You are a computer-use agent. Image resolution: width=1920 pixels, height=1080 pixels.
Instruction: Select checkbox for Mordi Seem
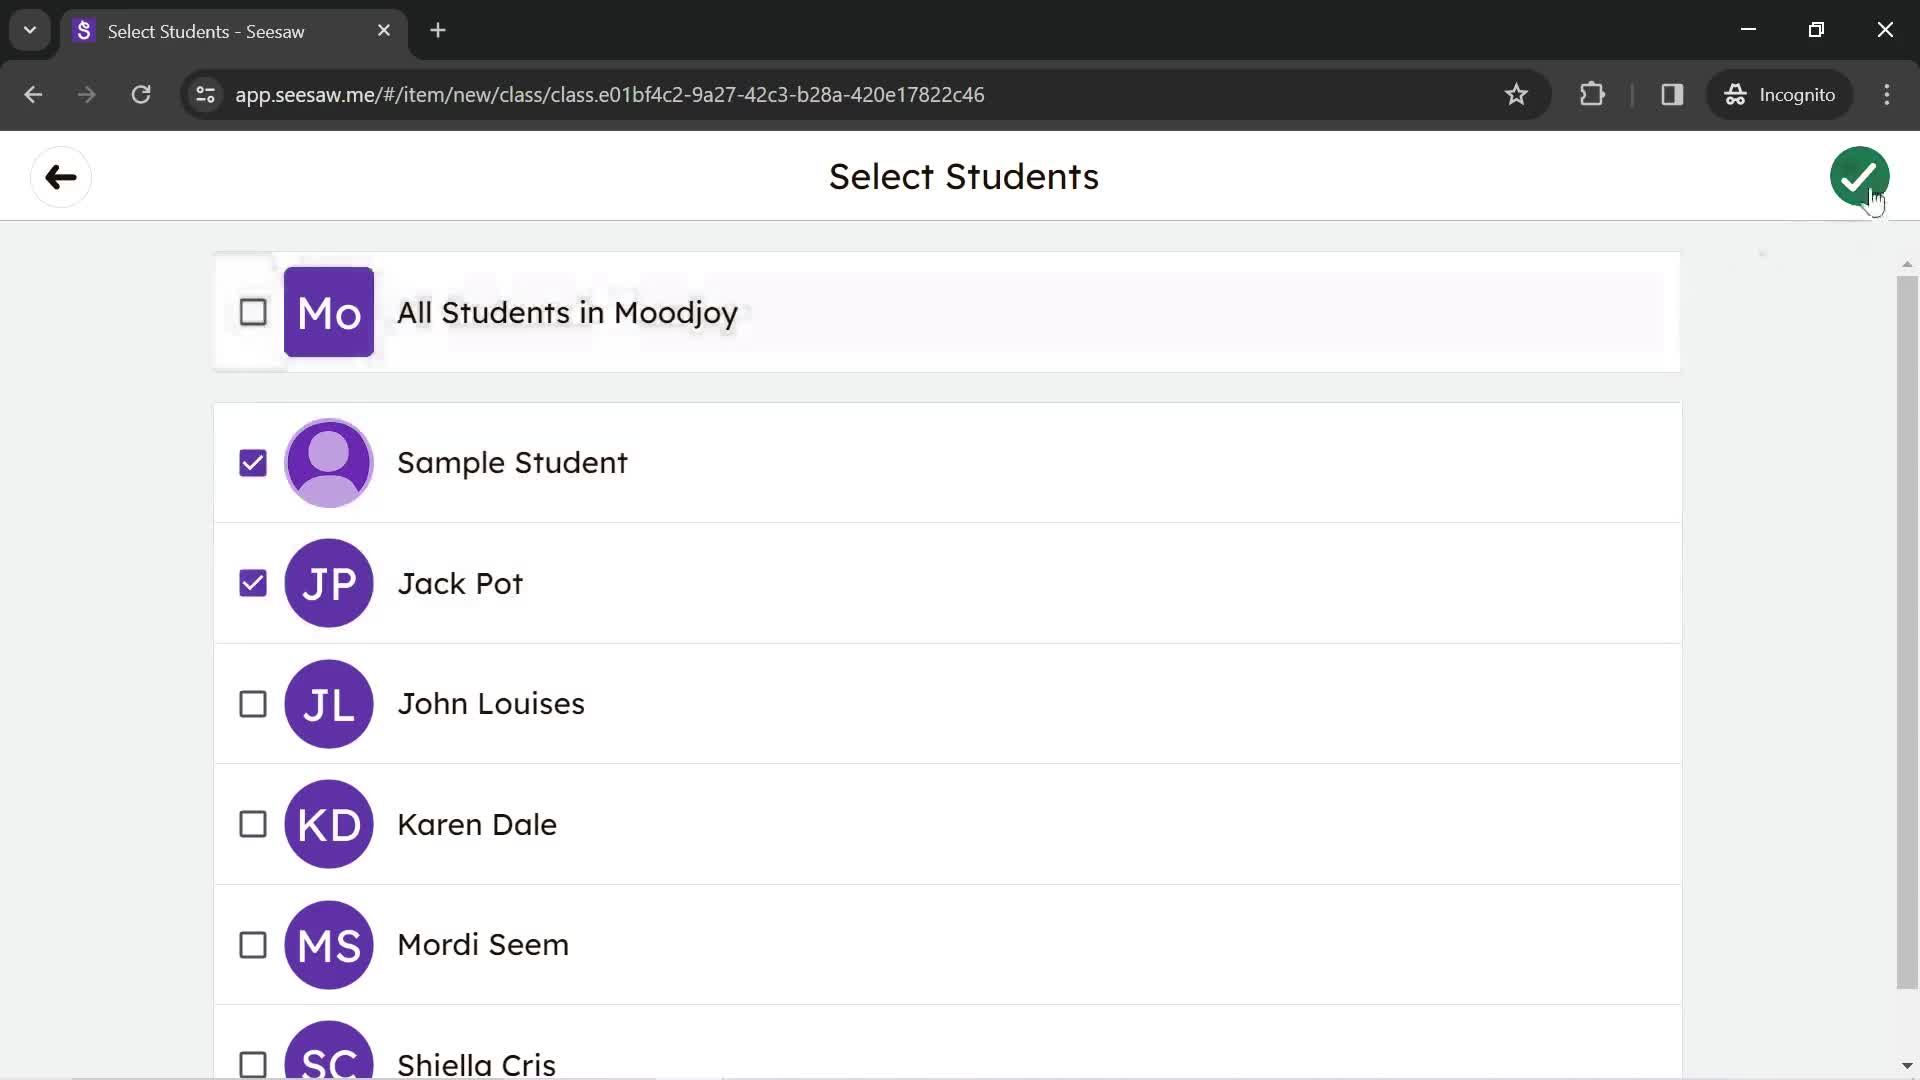tap(253, 945)
